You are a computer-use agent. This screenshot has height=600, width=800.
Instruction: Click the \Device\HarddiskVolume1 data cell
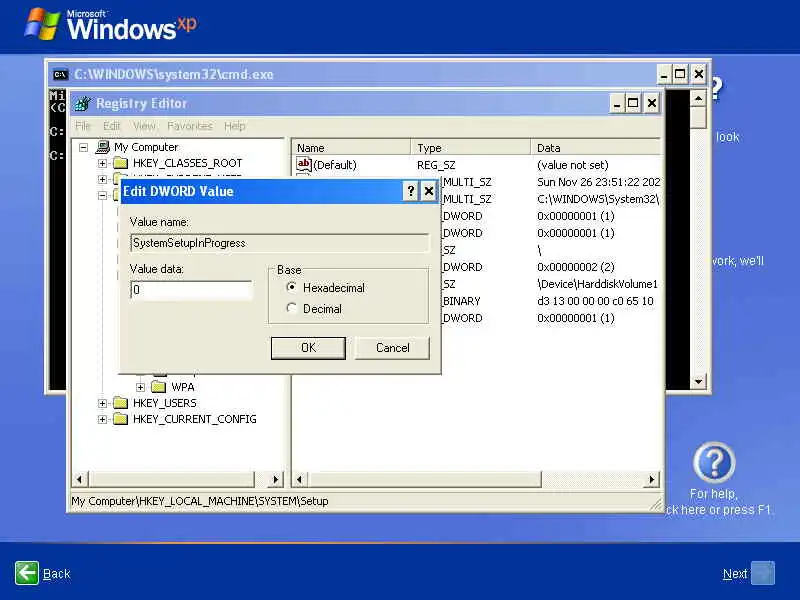pos(597,284)
